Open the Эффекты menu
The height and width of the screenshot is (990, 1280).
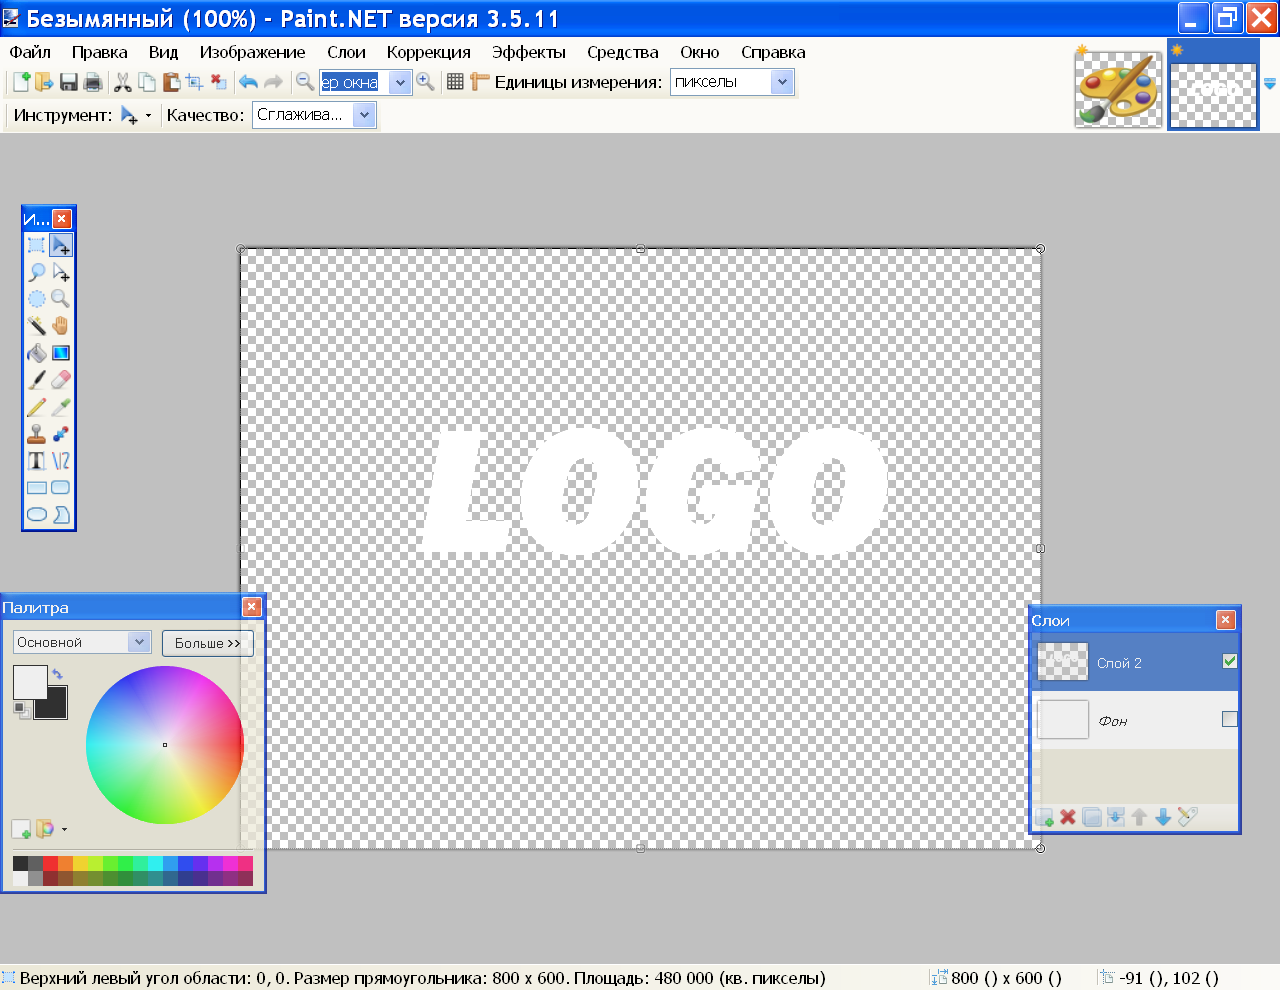528,52
